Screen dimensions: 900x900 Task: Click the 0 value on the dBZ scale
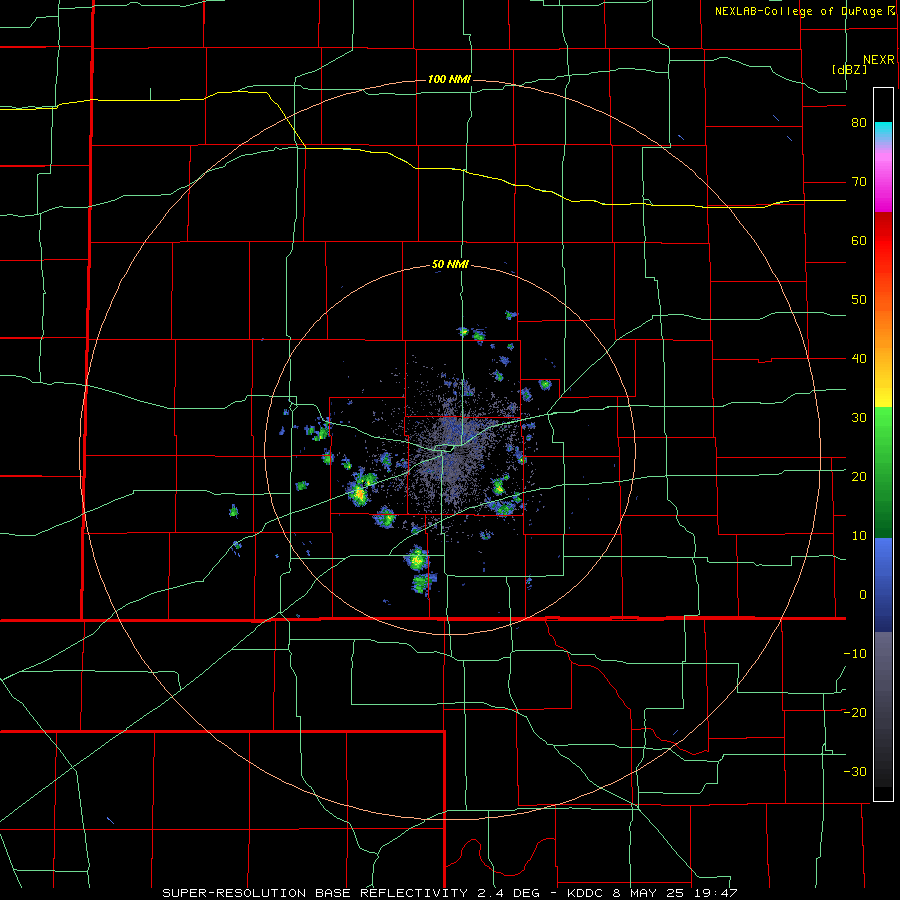point(863,595)
